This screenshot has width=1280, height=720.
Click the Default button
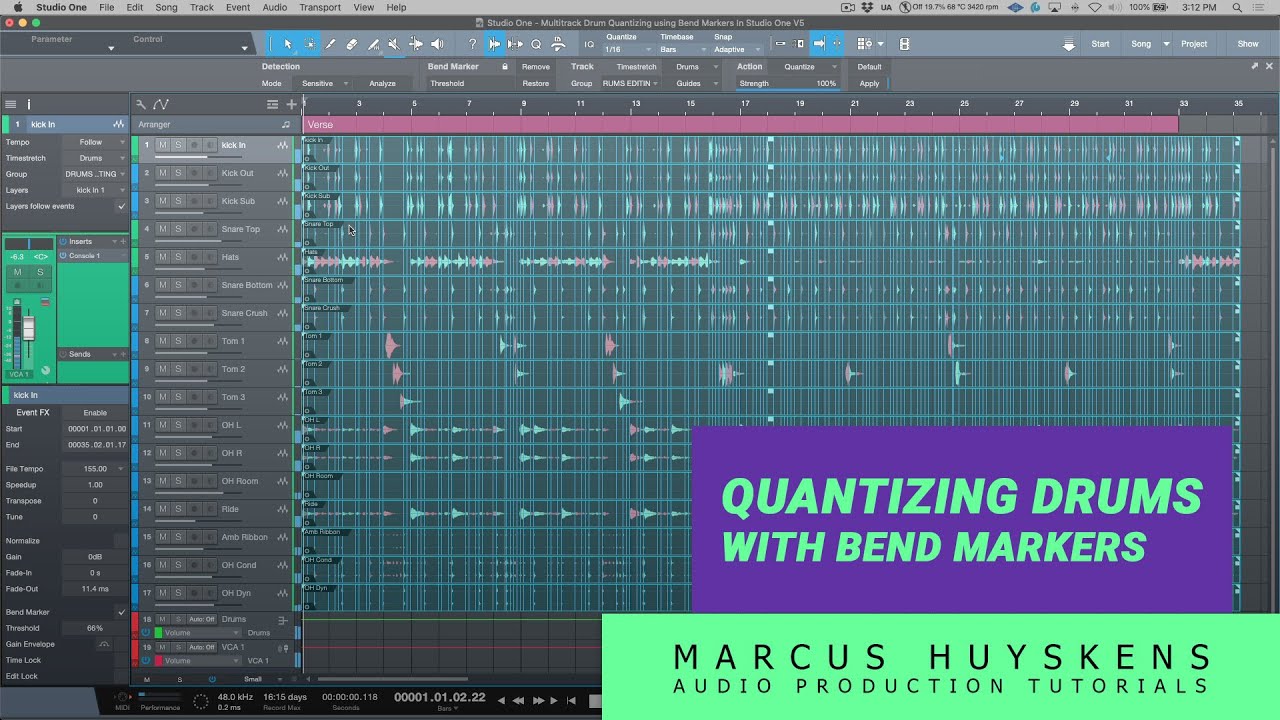(869, 67)
